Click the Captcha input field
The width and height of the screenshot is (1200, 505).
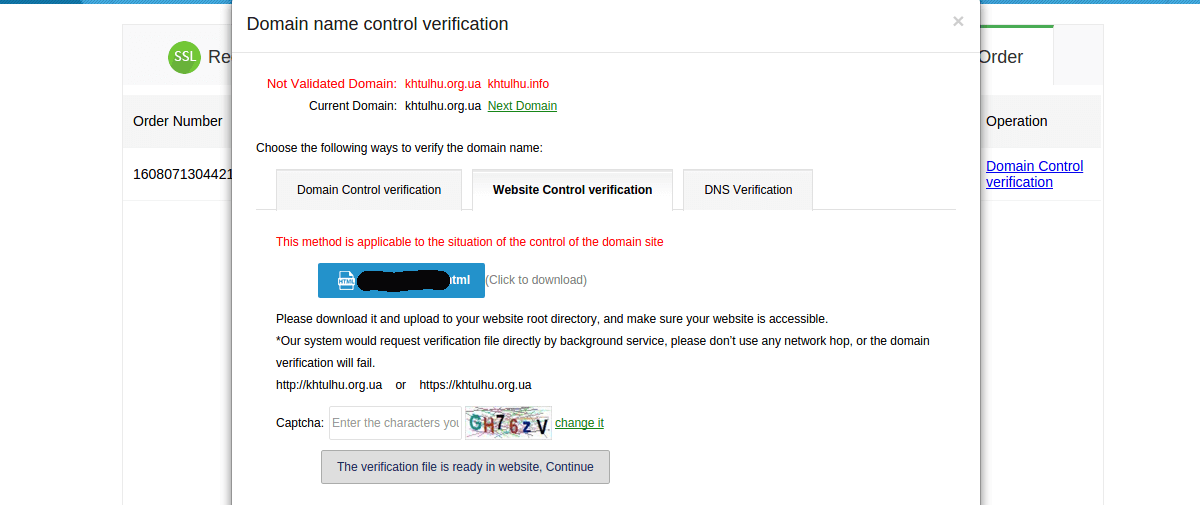395,423
